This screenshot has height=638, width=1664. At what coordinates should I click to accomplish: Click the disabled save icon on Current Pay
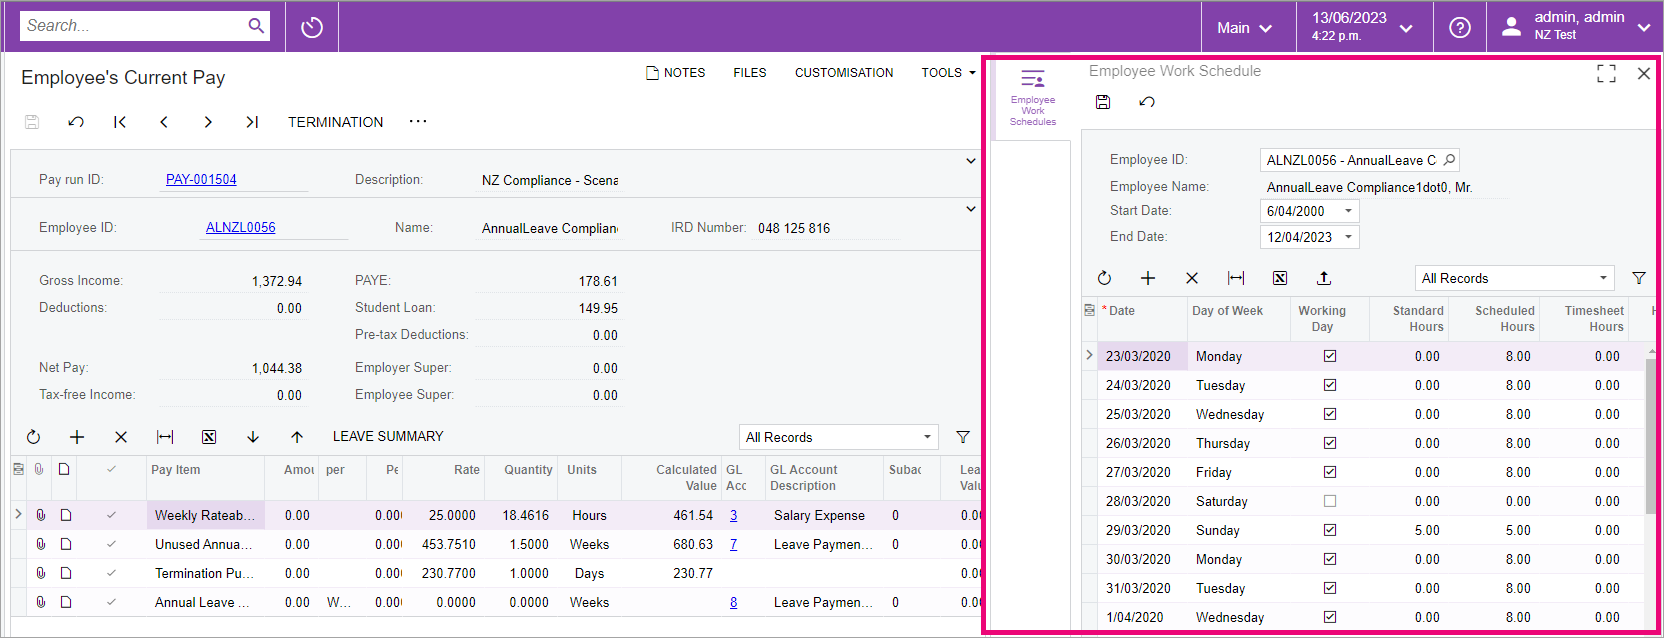[x=32, y=122]
